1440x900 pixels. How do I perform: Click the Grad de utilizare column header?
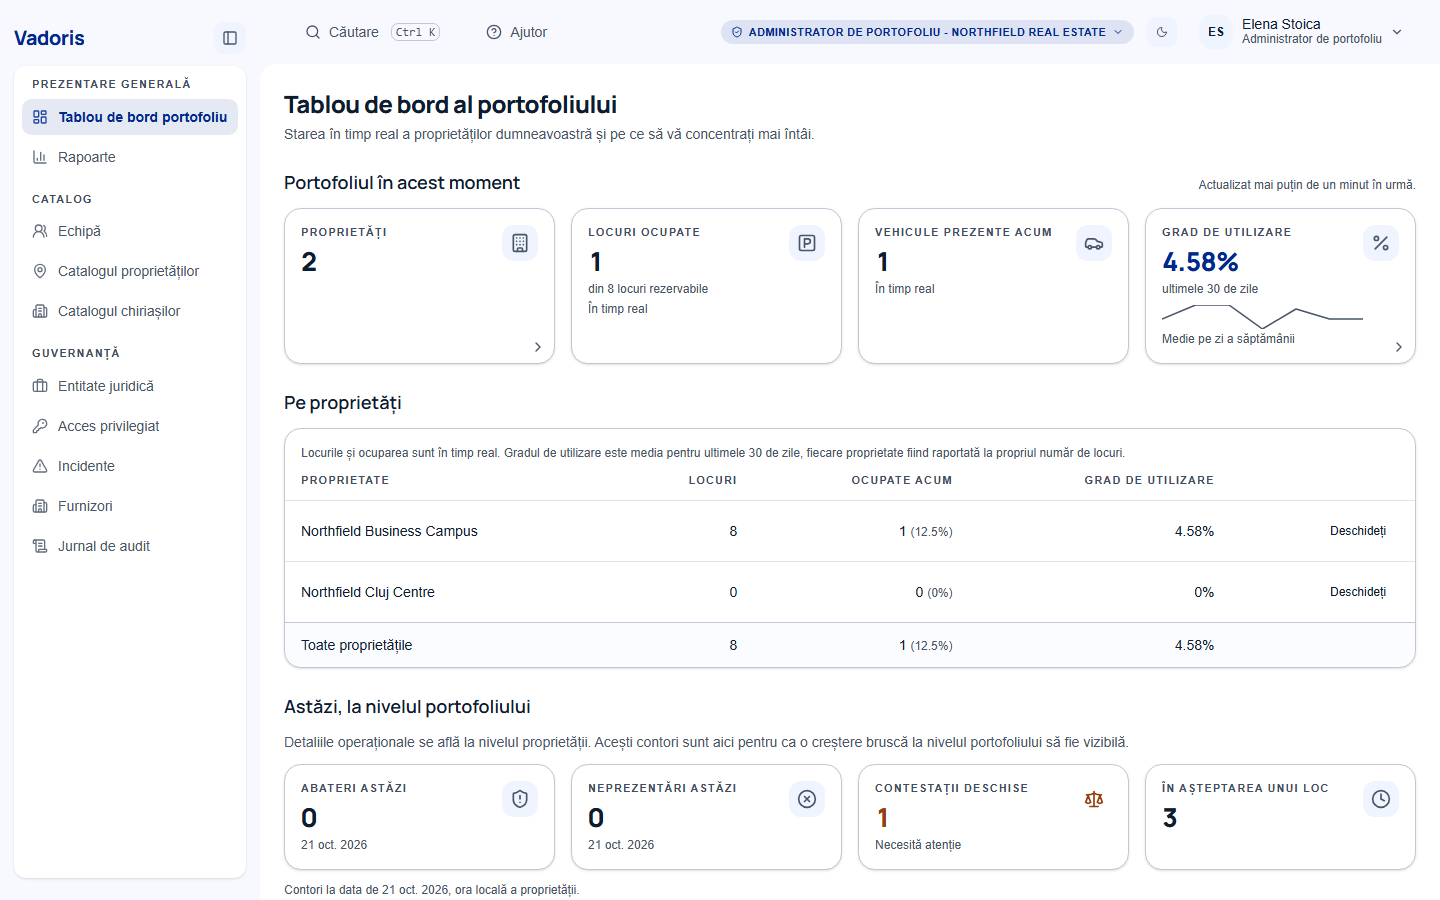click(1149, 480)
